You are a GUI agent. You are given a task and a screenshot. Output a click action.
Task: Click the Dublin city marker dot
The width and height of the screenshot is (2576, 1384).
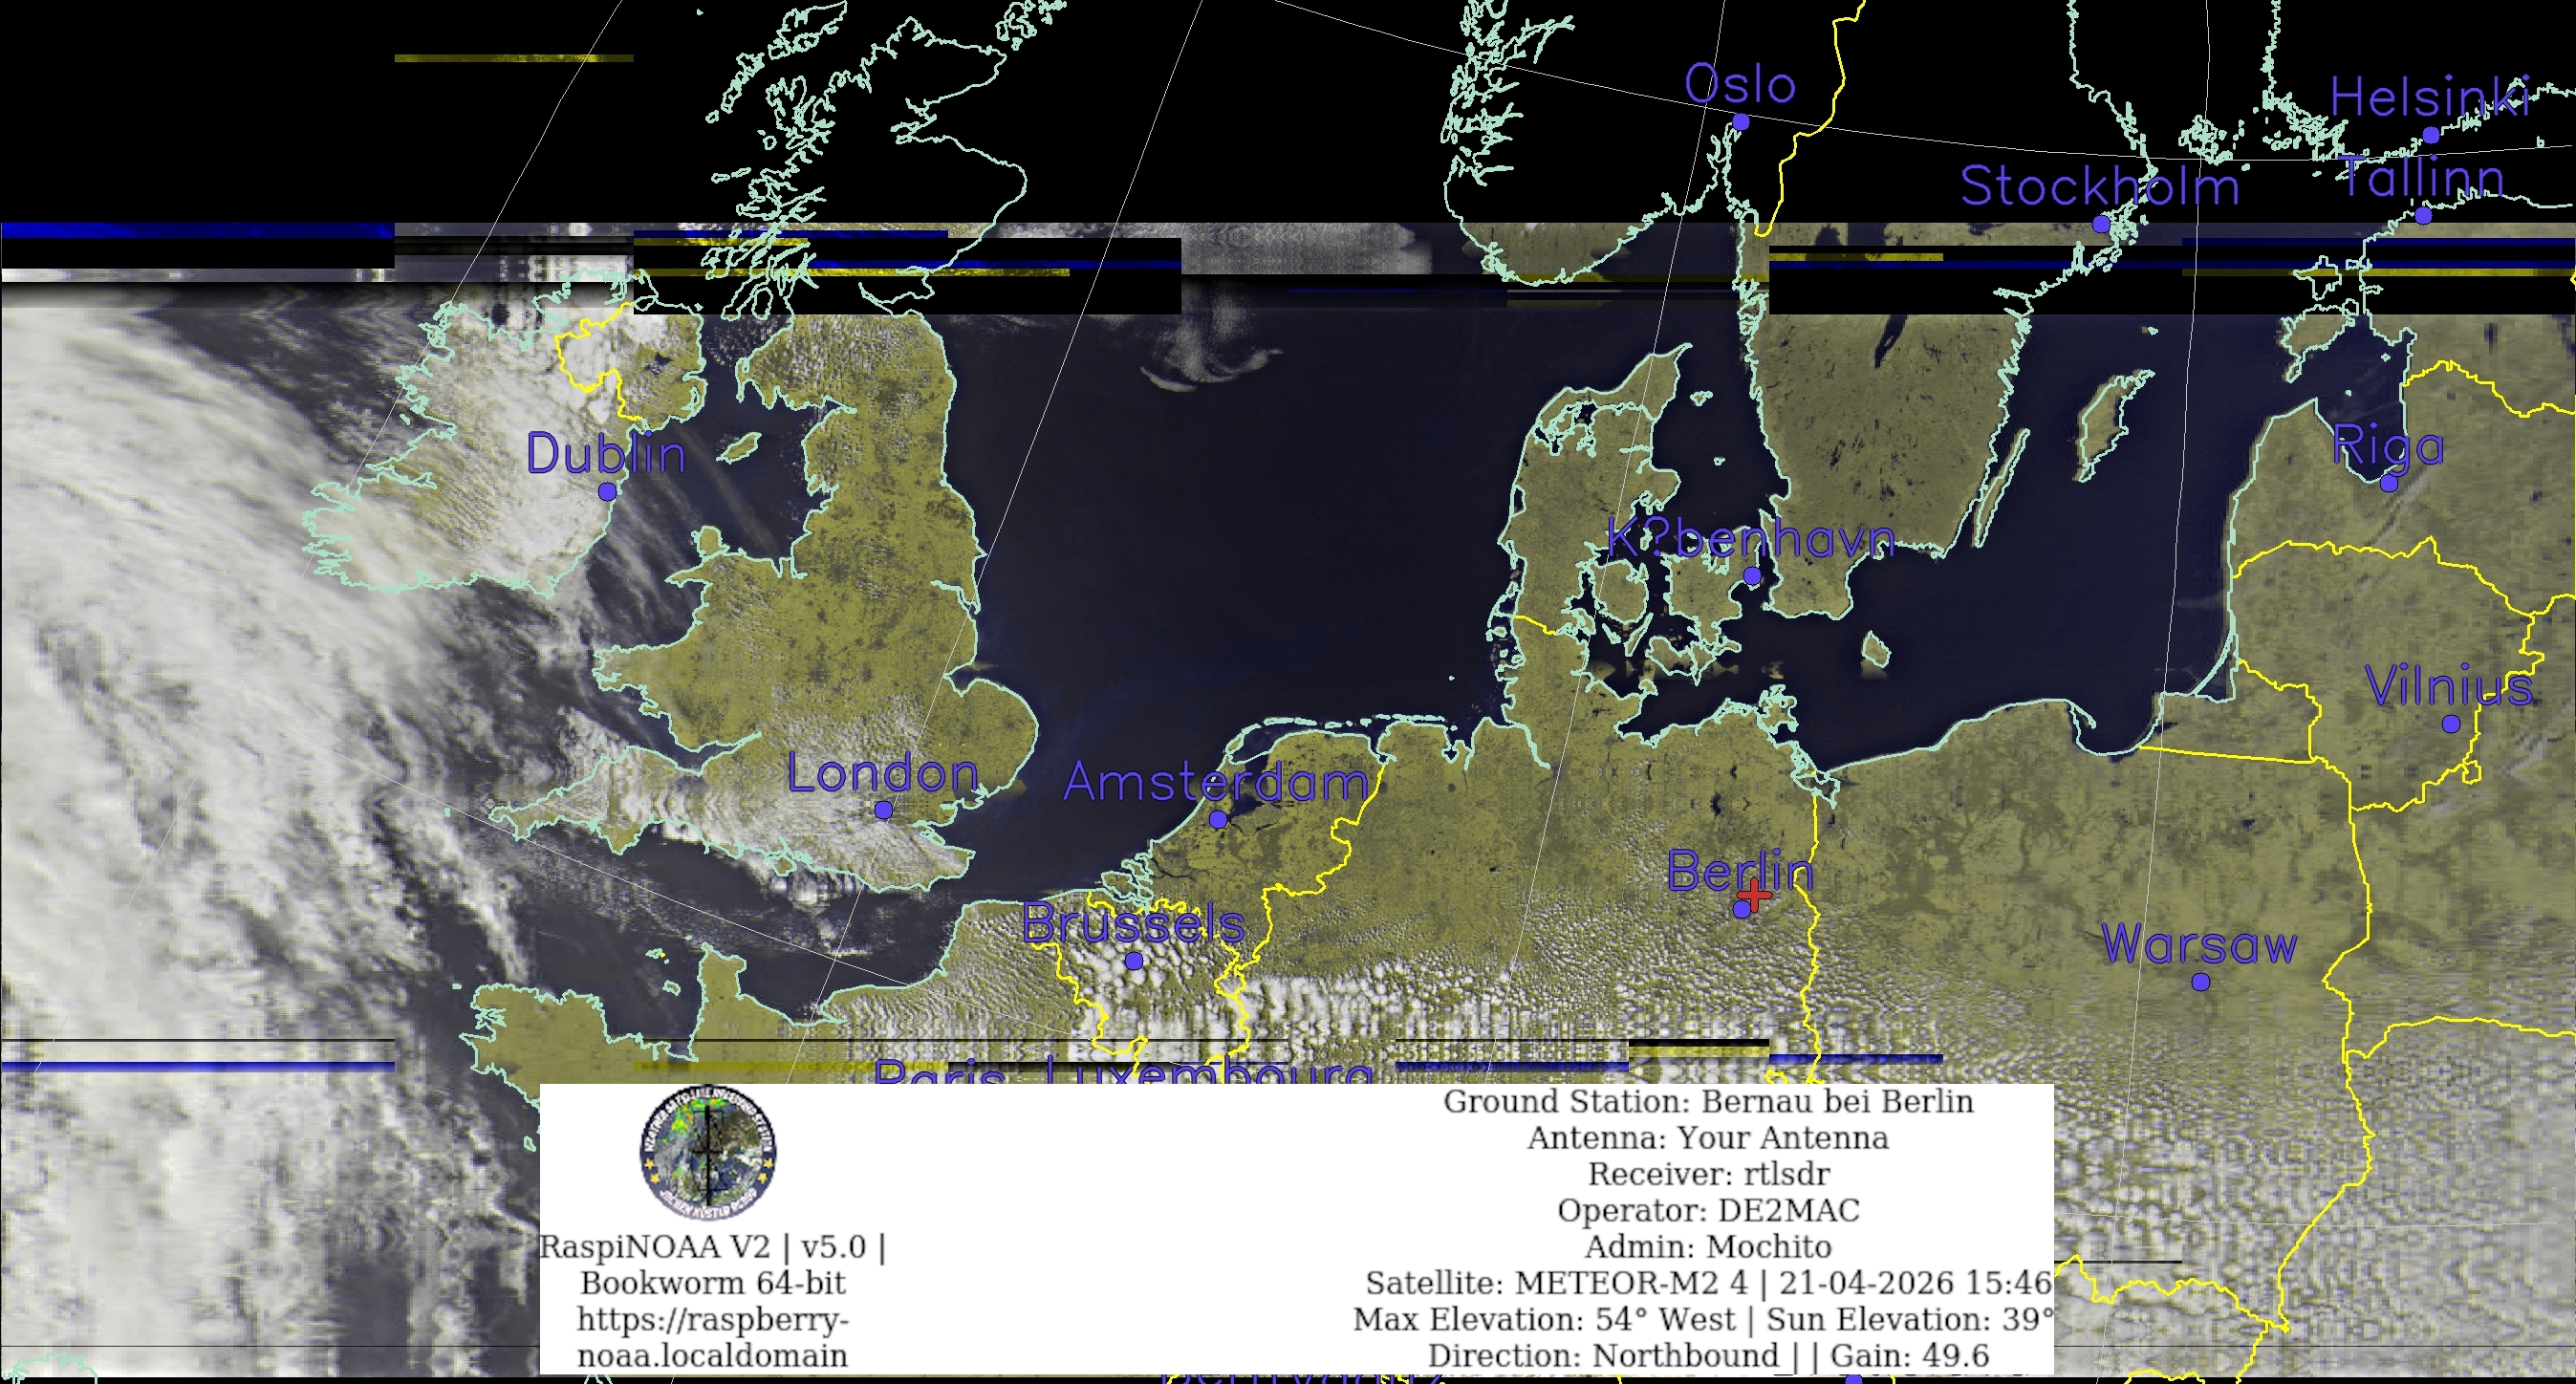click(x=607, y=492)
